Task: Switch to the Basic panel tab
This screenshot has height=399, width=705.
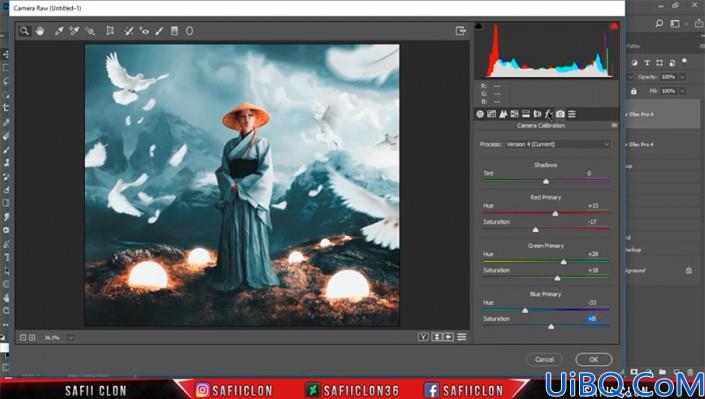Action: pos(480,114)
